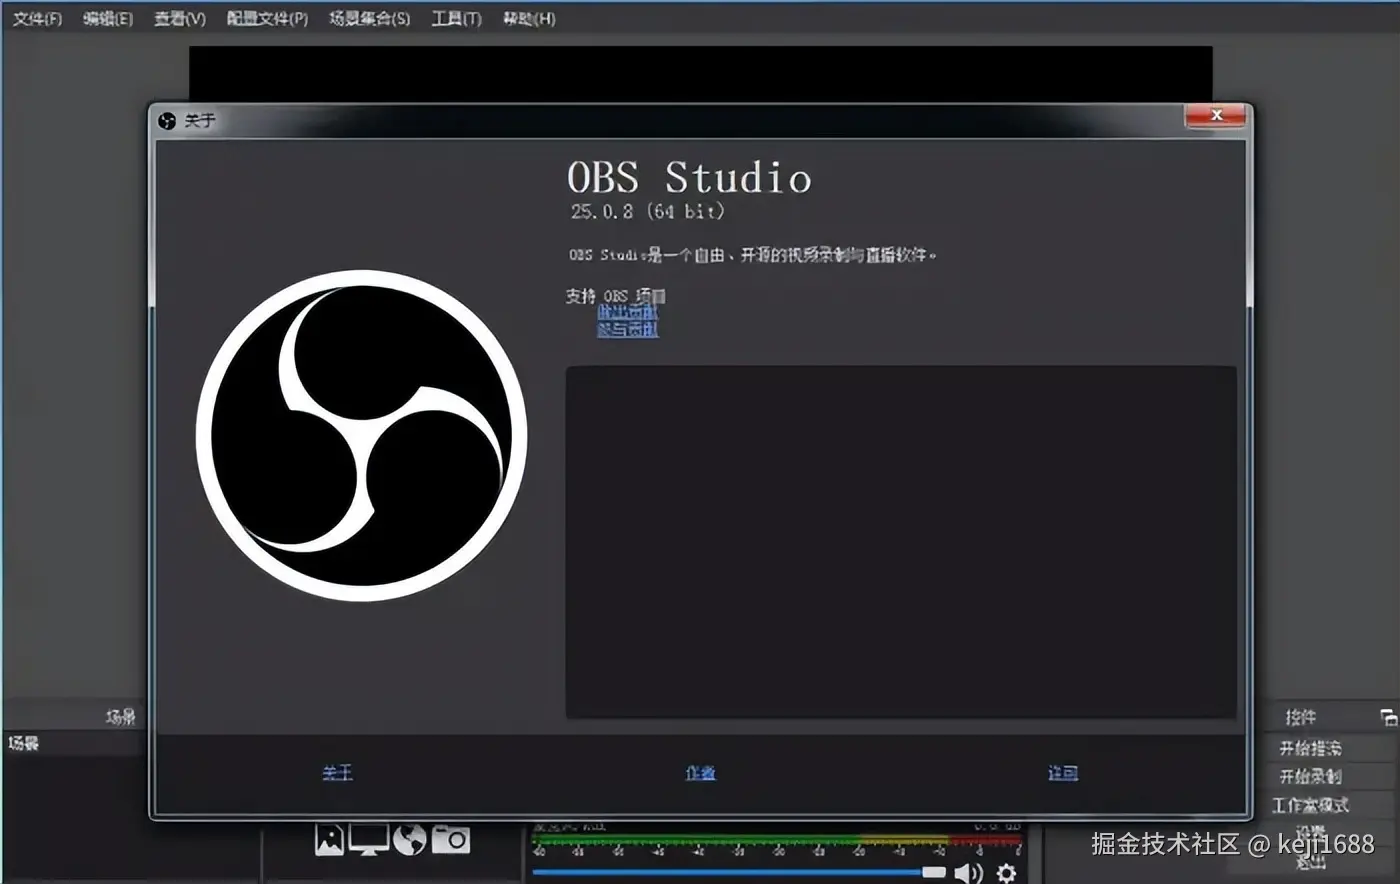
Task: Open the 查看(V) menu
Action: coord(180,18)
